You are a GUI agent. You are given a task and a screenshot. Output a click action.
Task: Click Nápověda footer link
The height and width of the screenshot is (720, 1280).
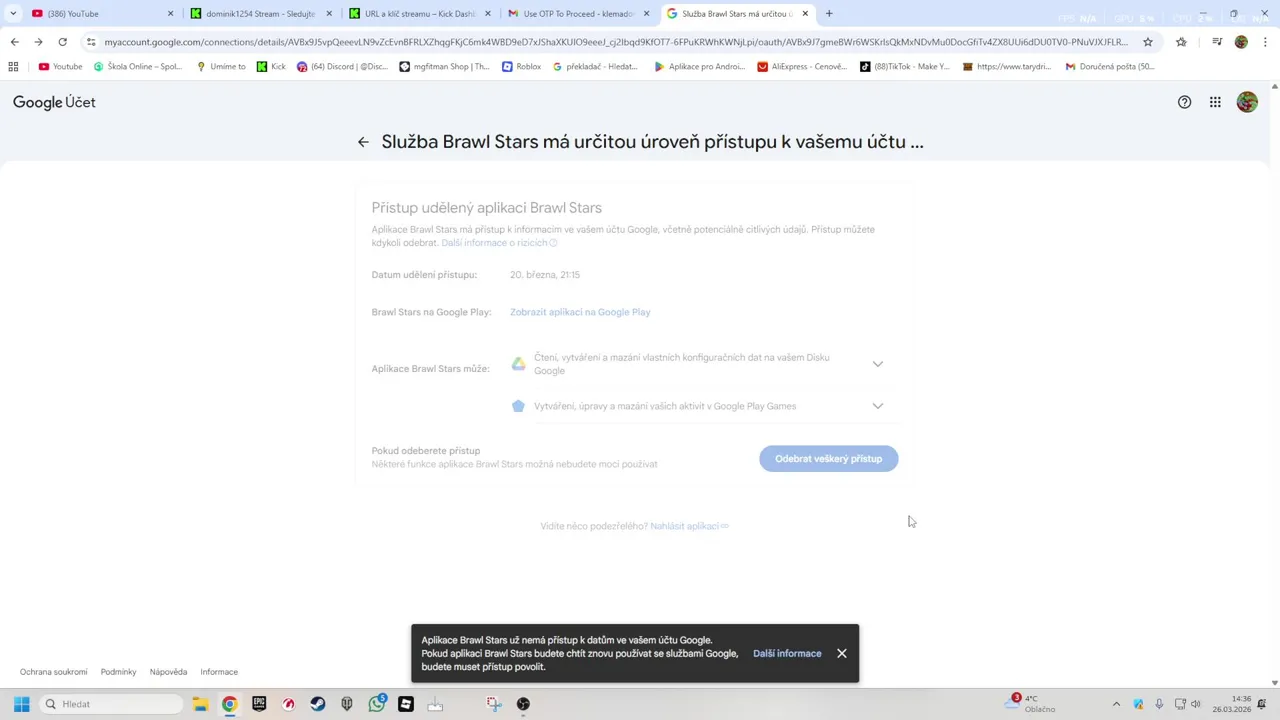(x=168, y=672)
